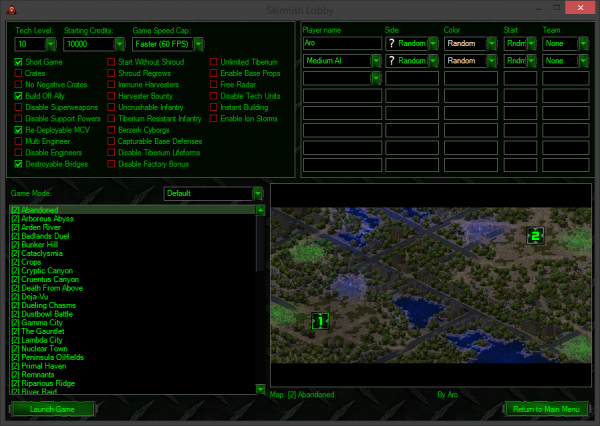Select [2] Riparious Ridge map

point(132,383)
